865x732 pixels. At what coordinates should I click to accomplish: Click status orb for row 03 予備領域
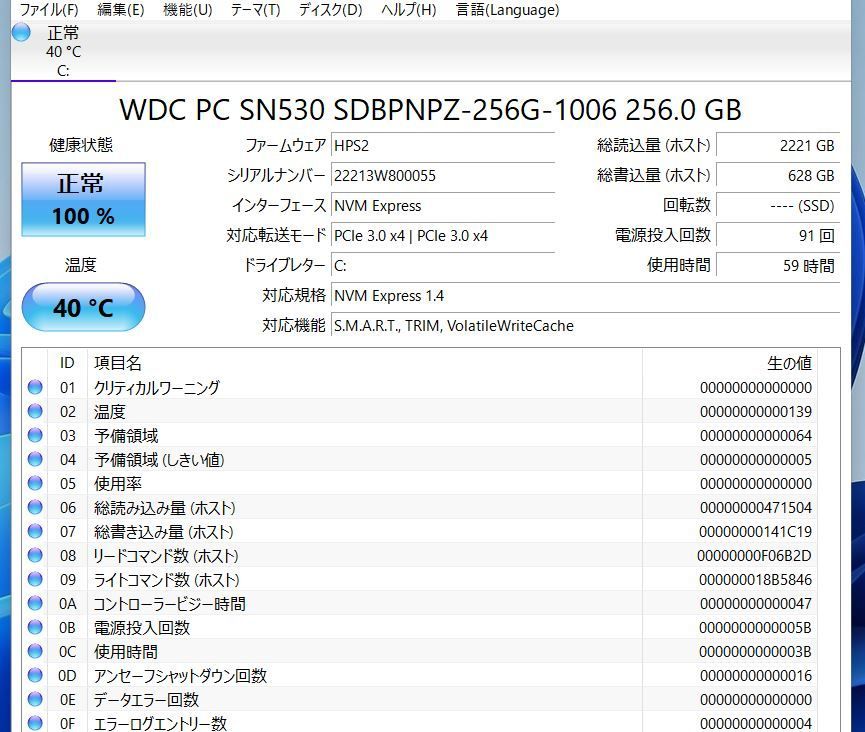[x=35, y=435]
